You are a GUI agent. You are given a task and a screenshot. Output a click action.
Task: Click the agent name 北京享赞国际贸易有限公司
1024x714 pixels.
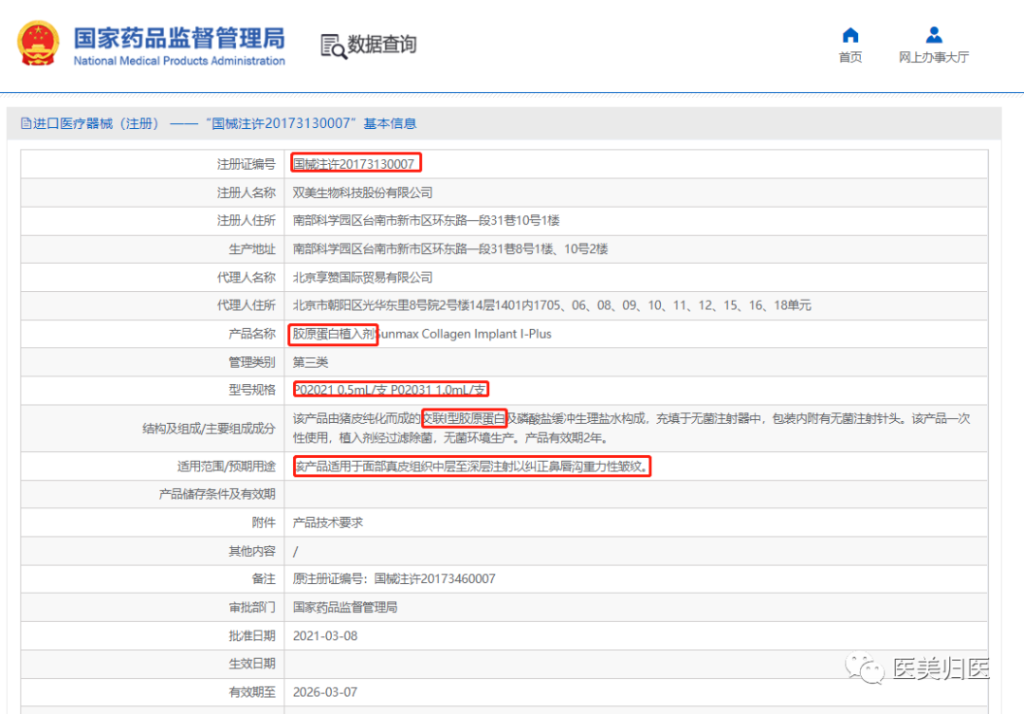(x=362, y=277)
